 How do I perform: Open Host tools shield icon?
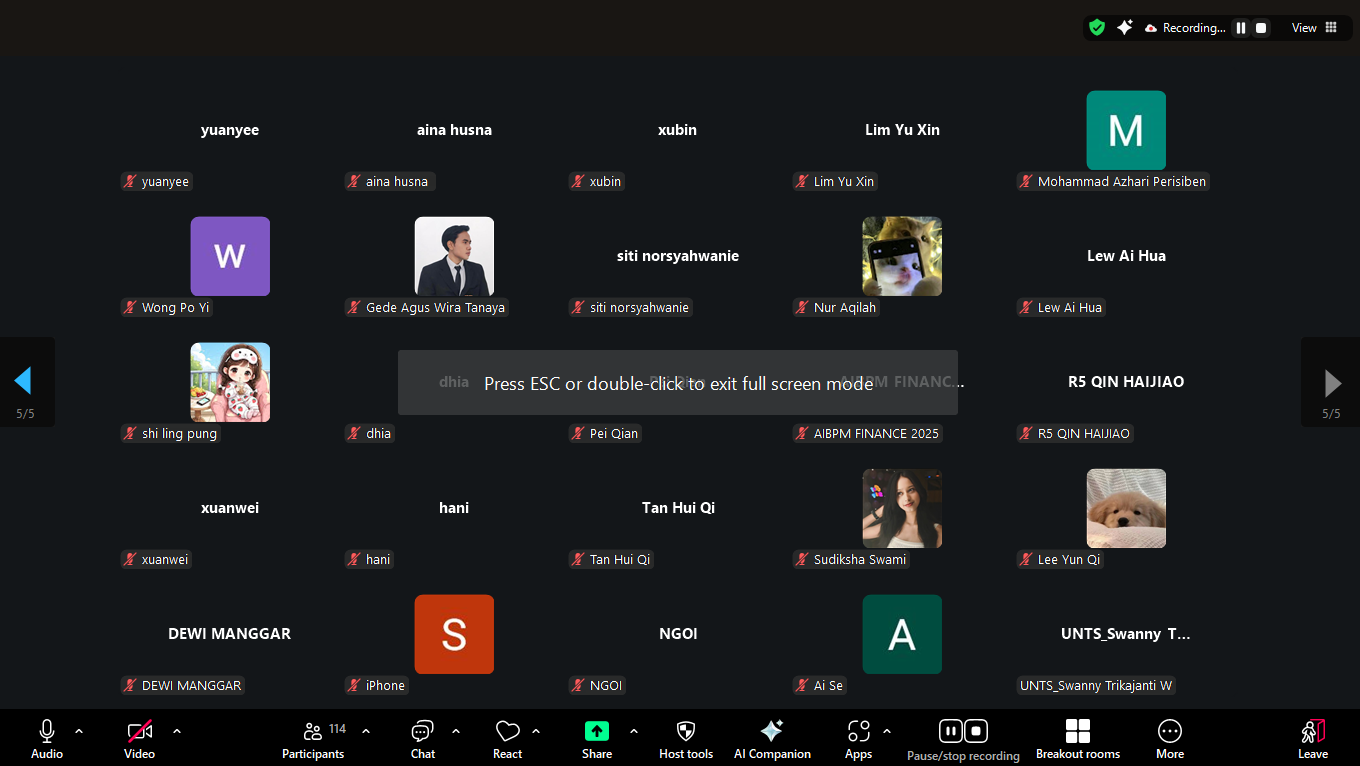[x=686, y=731]
